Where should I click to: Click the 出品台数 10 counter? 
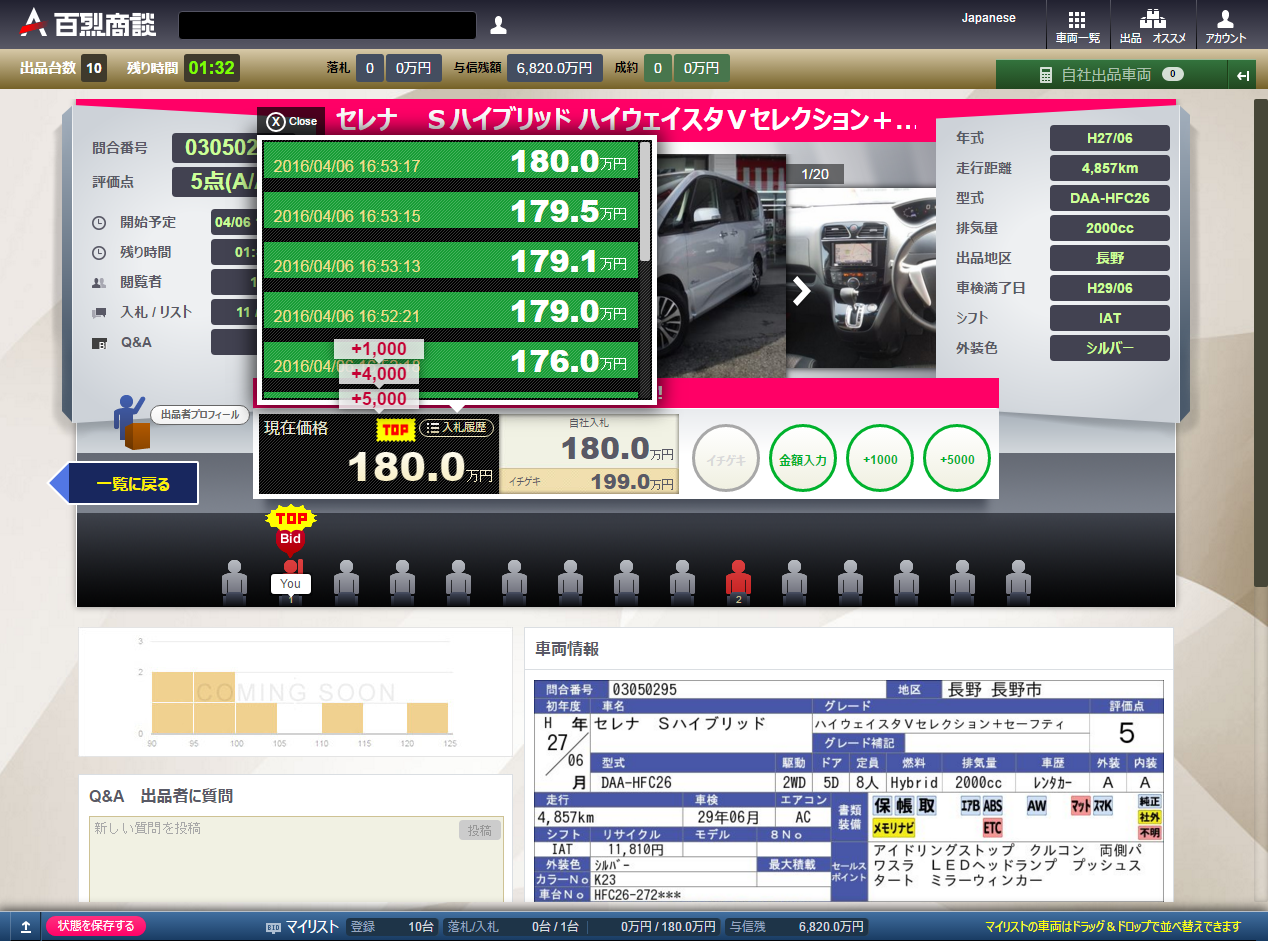tap(94, 68)
